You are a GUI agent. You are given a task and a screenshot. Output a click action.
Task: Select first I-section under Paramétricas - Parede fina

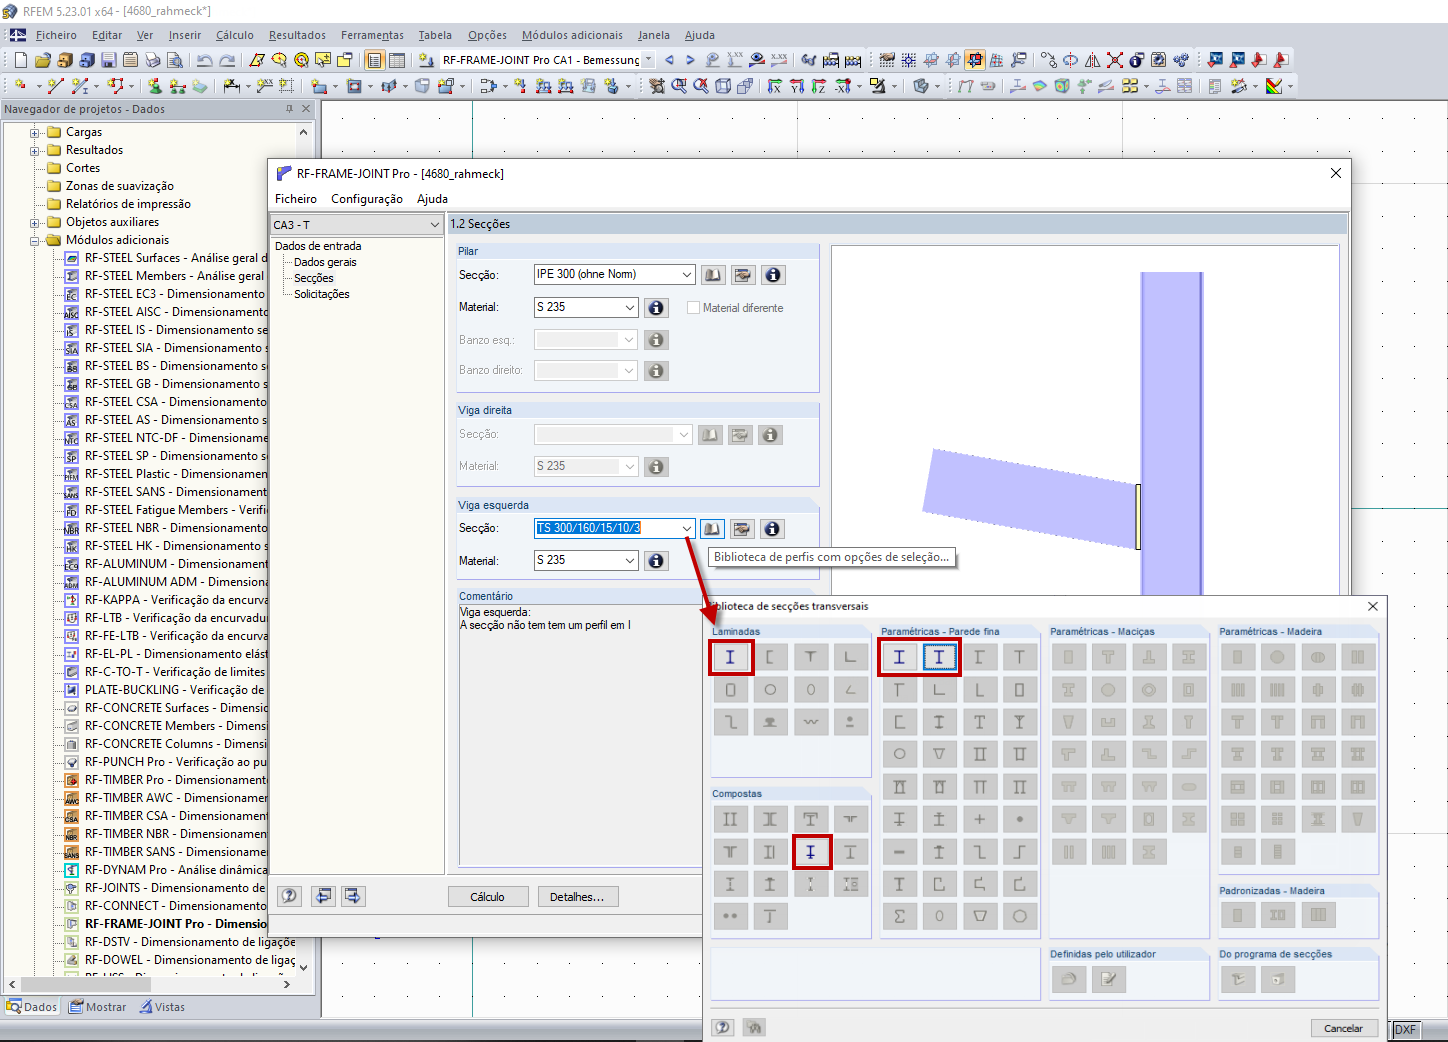[899, 657]
